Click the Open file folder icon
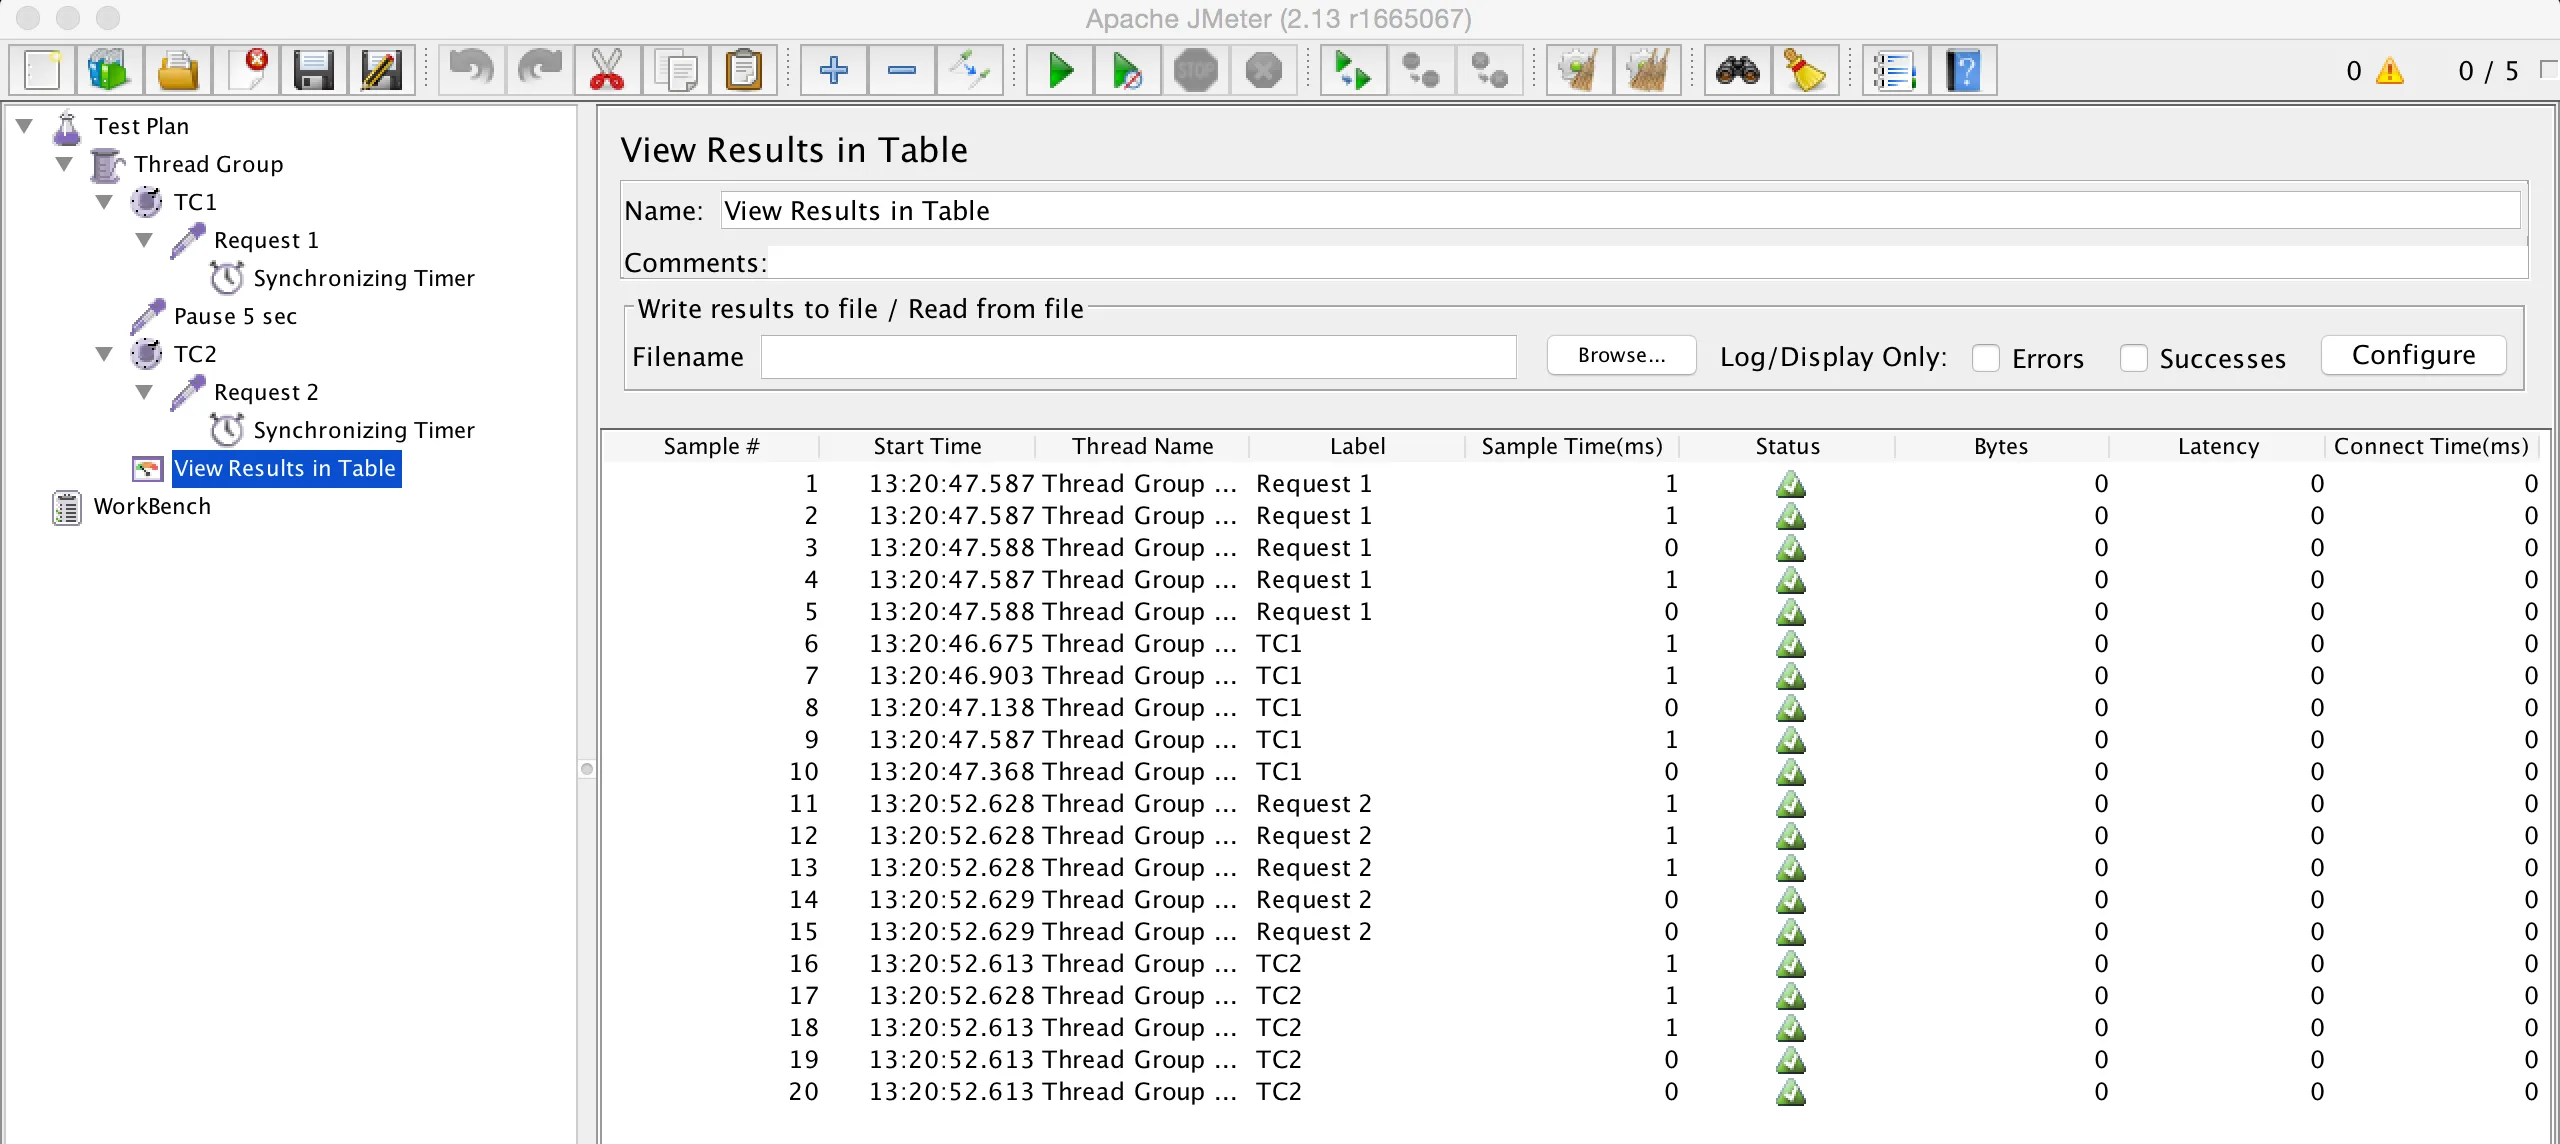The width and height of the screenshot is (2560, 1144). pos(178,71)
